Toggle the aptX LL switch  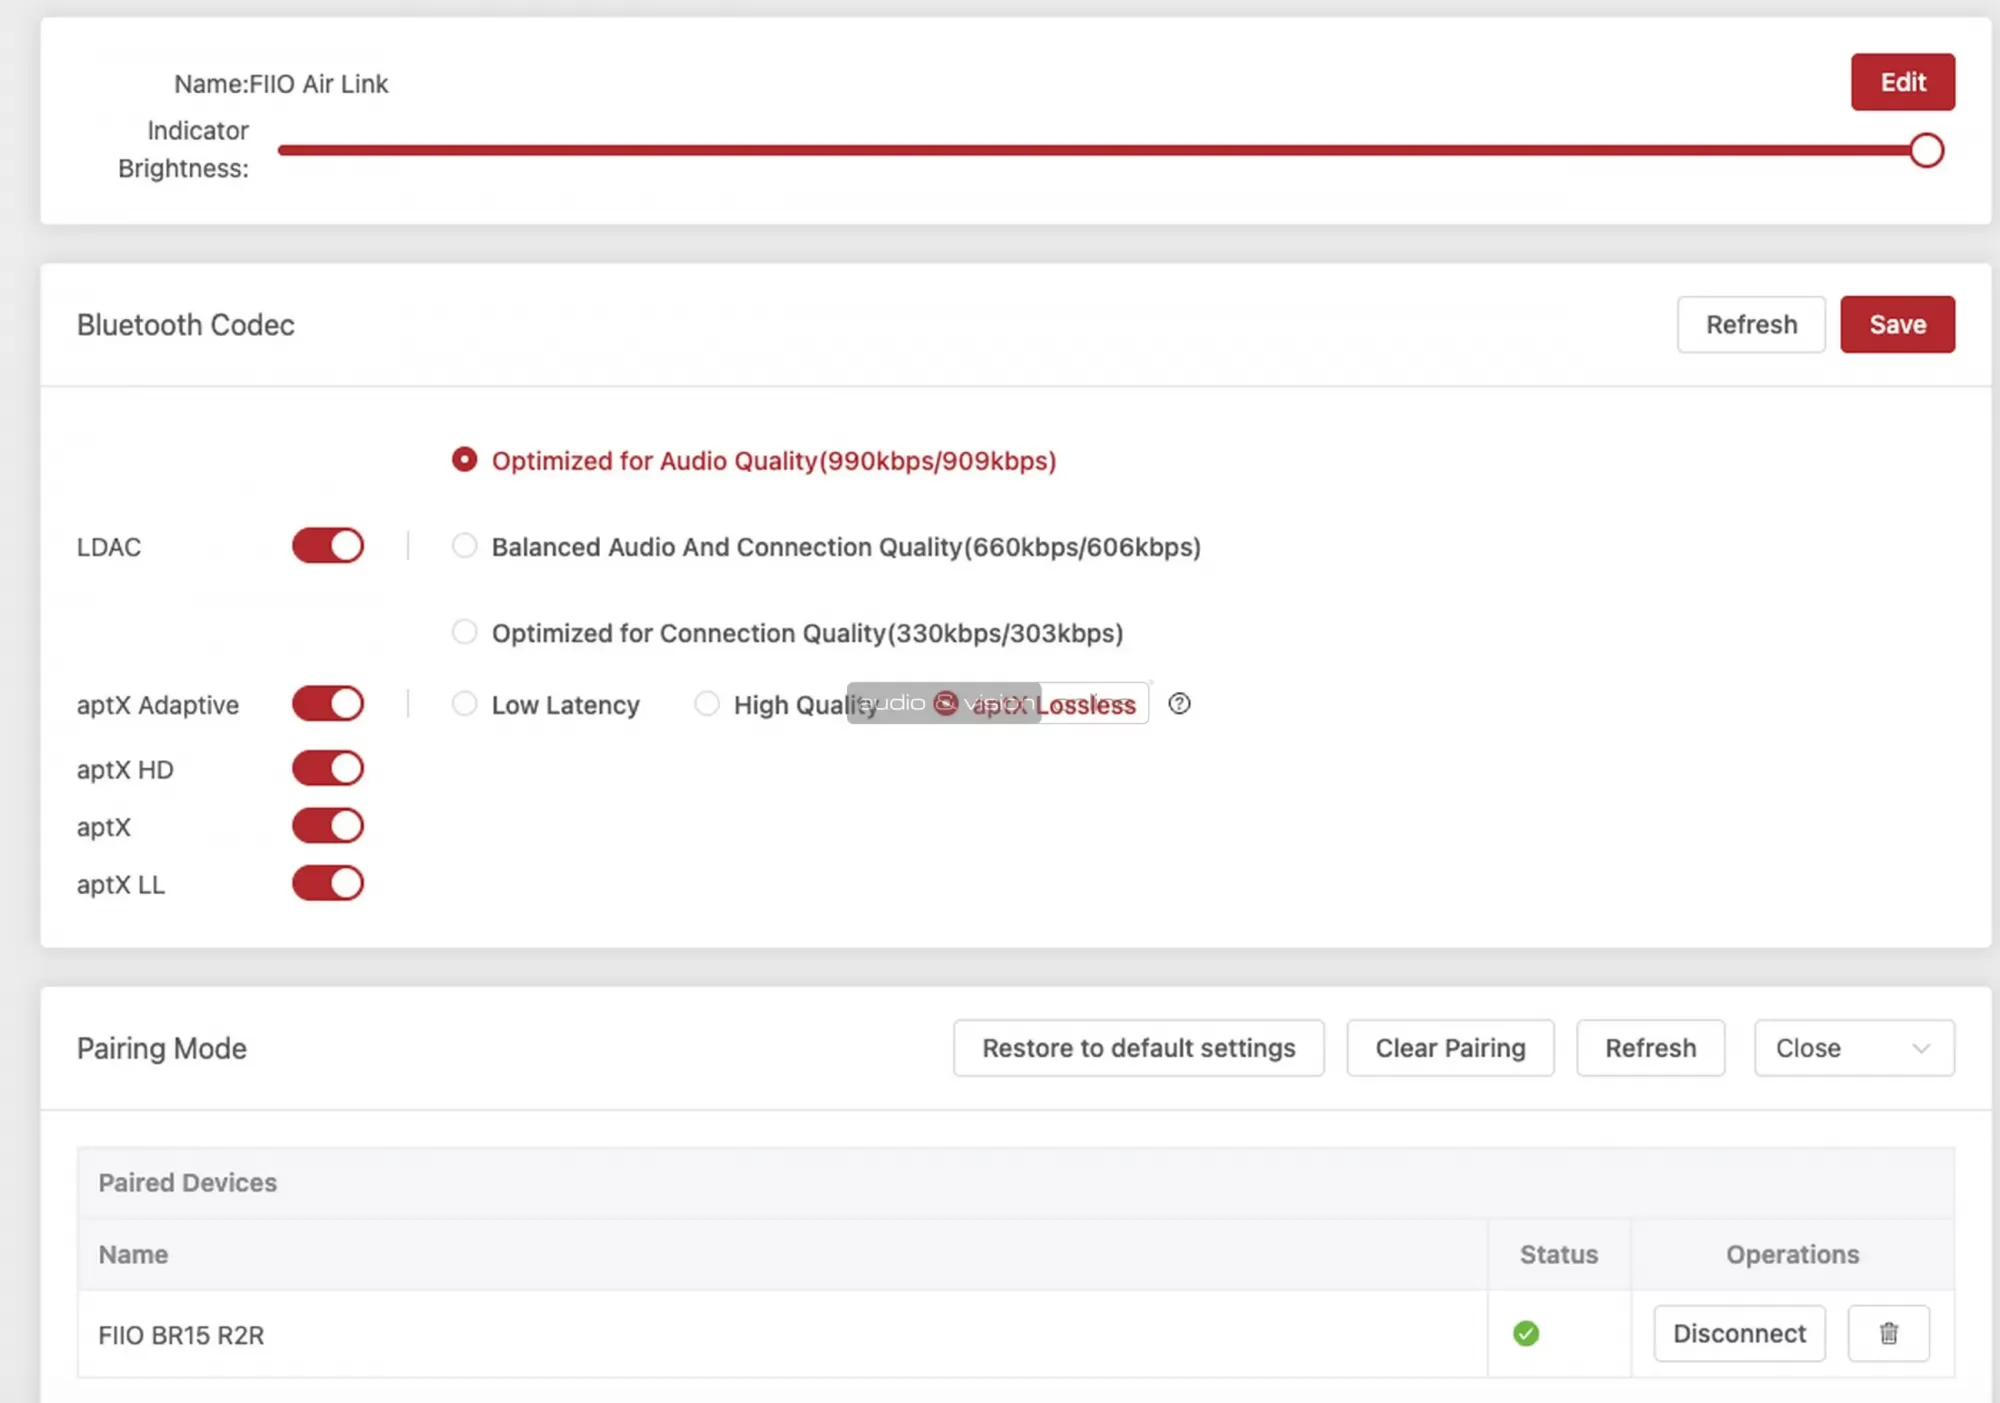[x=328, y=883]
